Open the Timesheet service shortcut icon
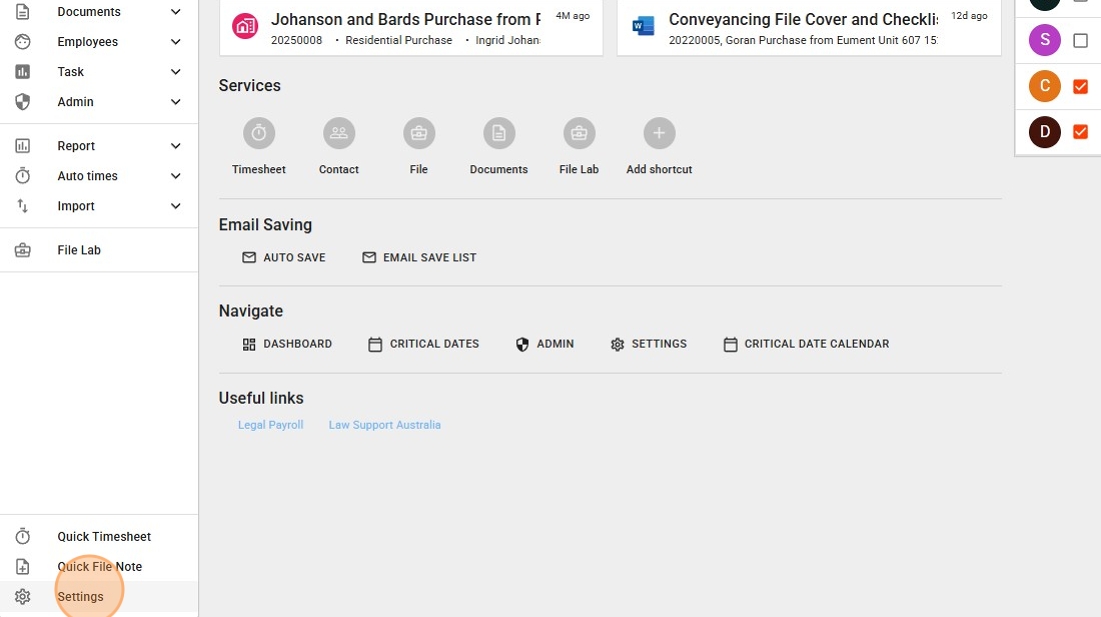This screenshot has height=617, width=1101. click(x=259, y=133)
